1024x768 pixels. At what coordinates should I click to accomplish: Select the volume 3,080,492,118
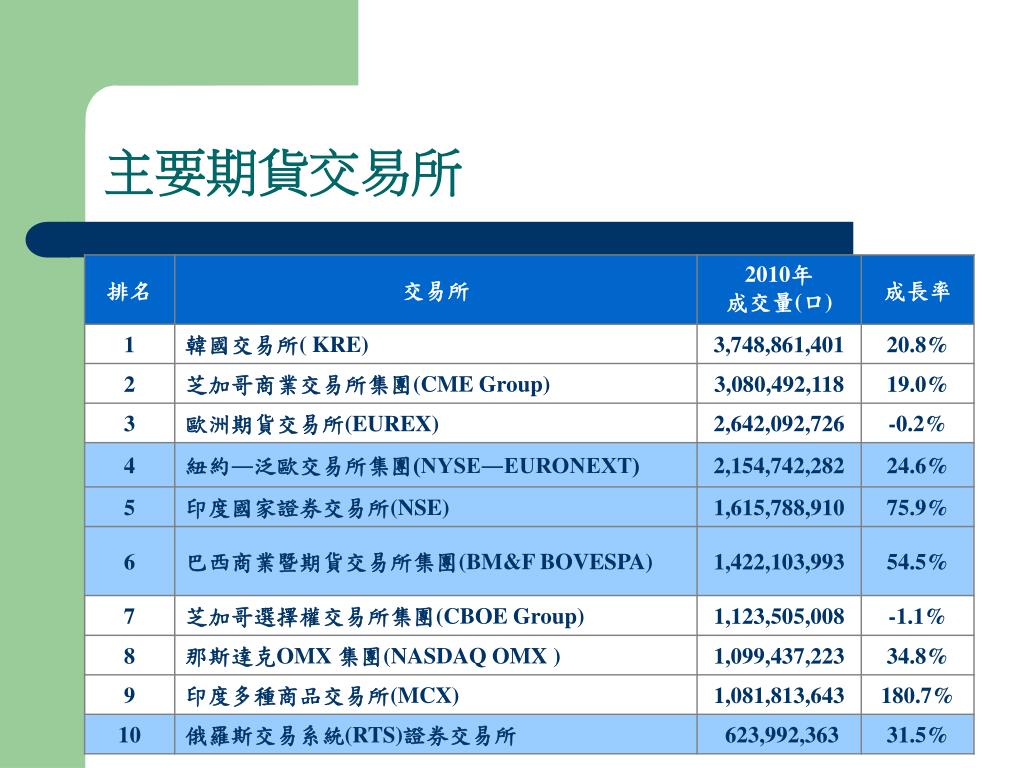778,384
